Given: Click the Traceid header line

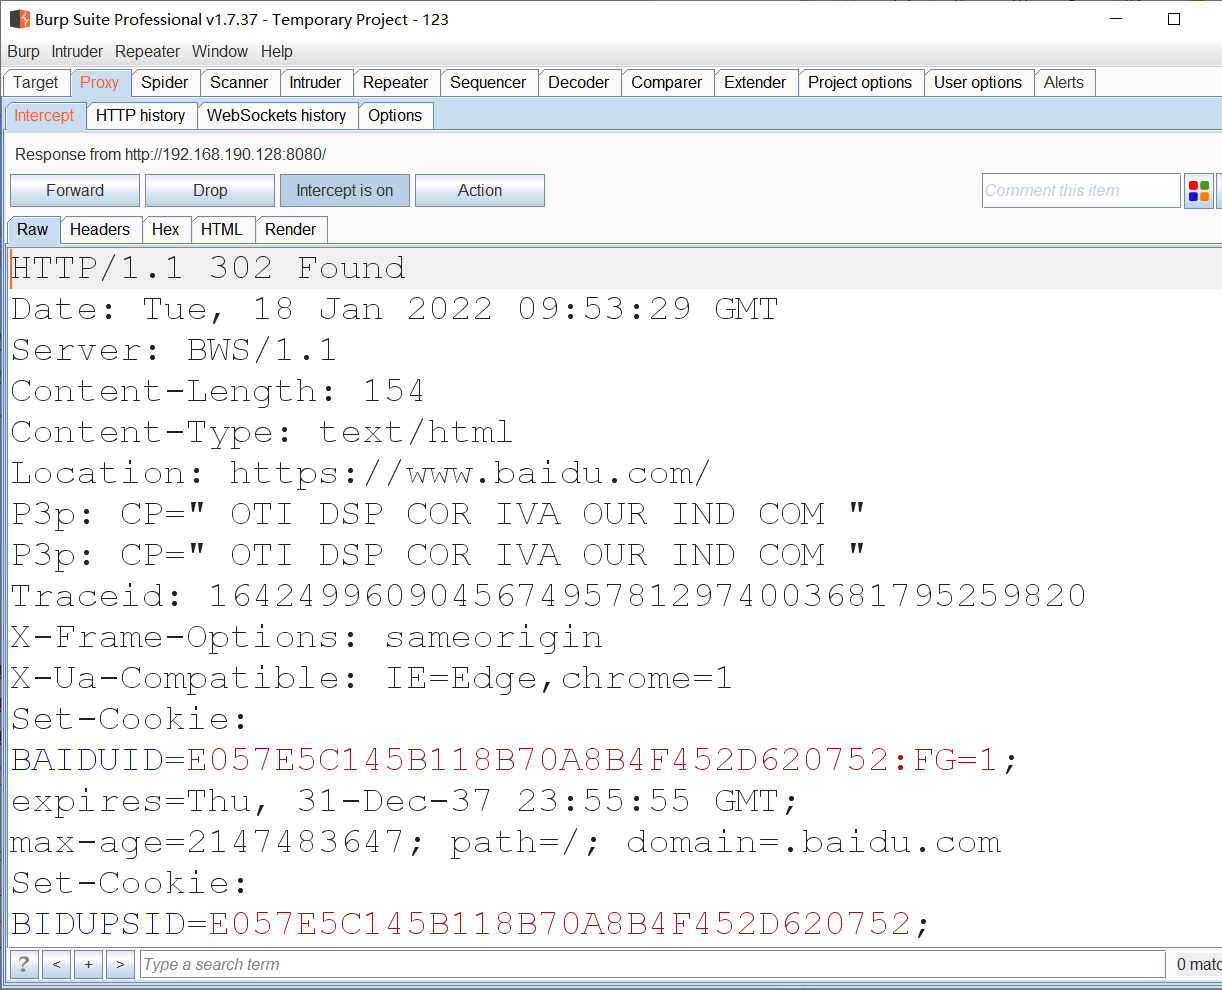Looking at the screenshot, I should [548, 596].
